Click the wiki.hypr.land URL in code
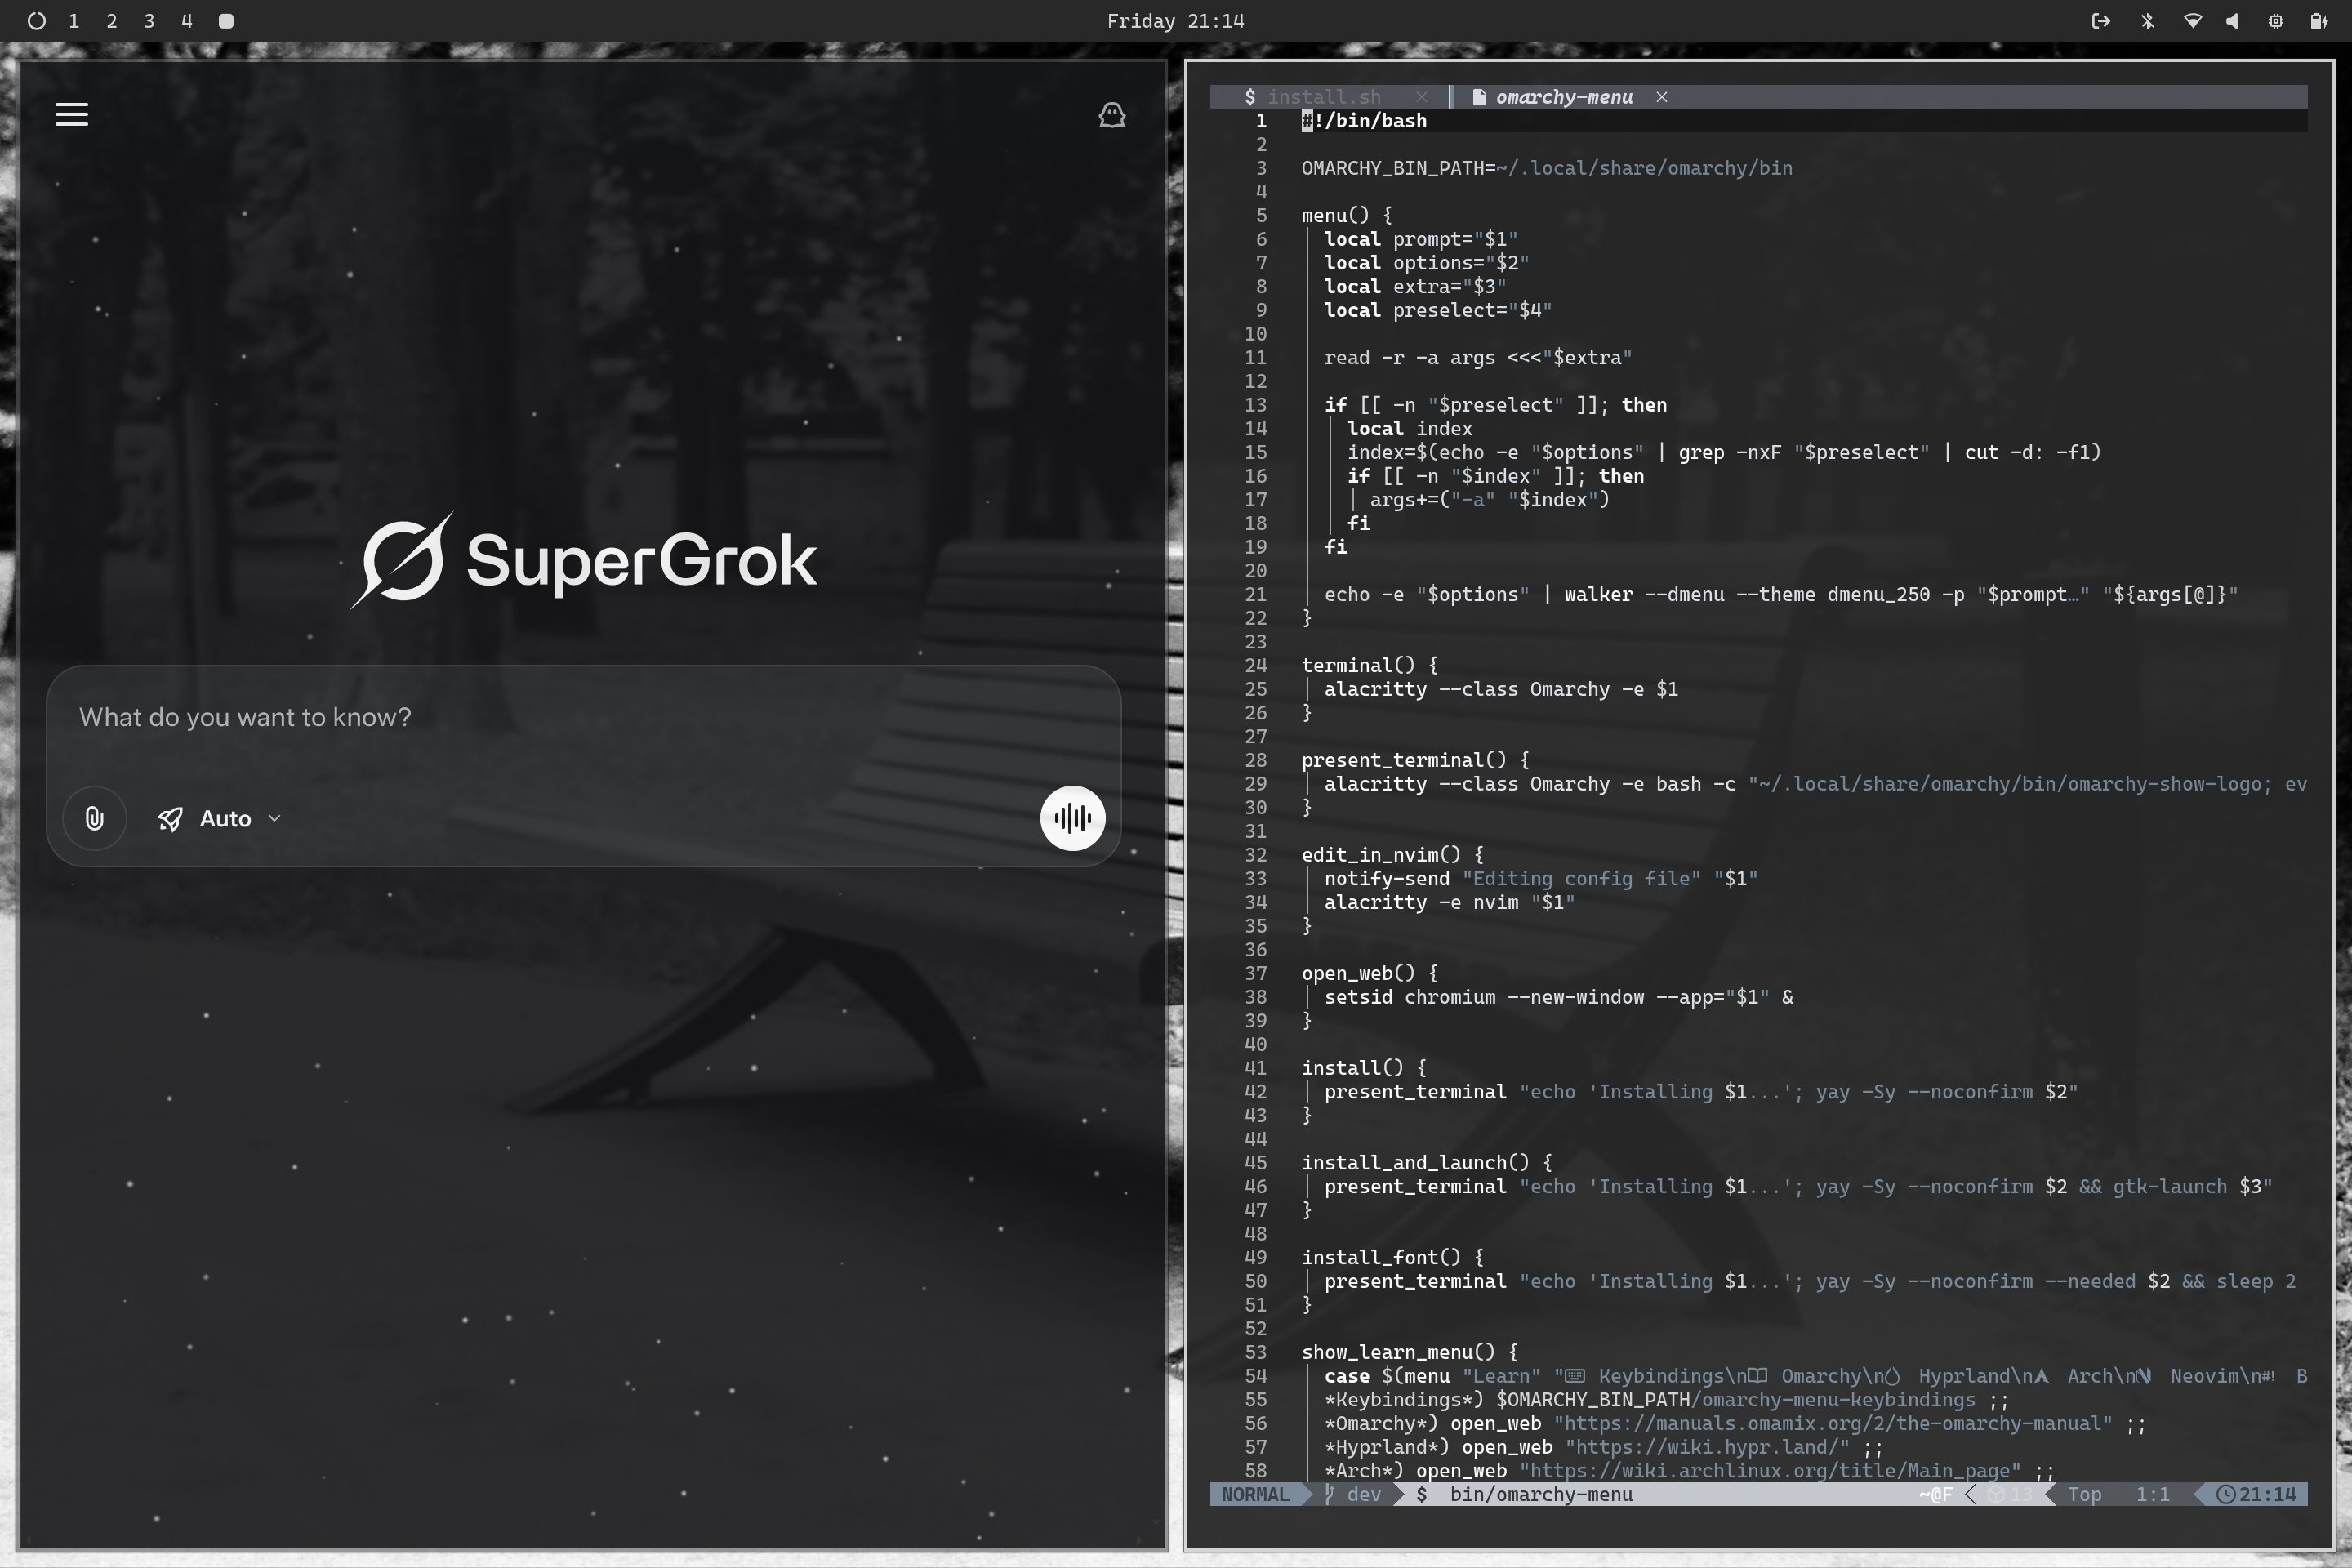Screen dimensions: 2352x1568 (1708, 1447)
